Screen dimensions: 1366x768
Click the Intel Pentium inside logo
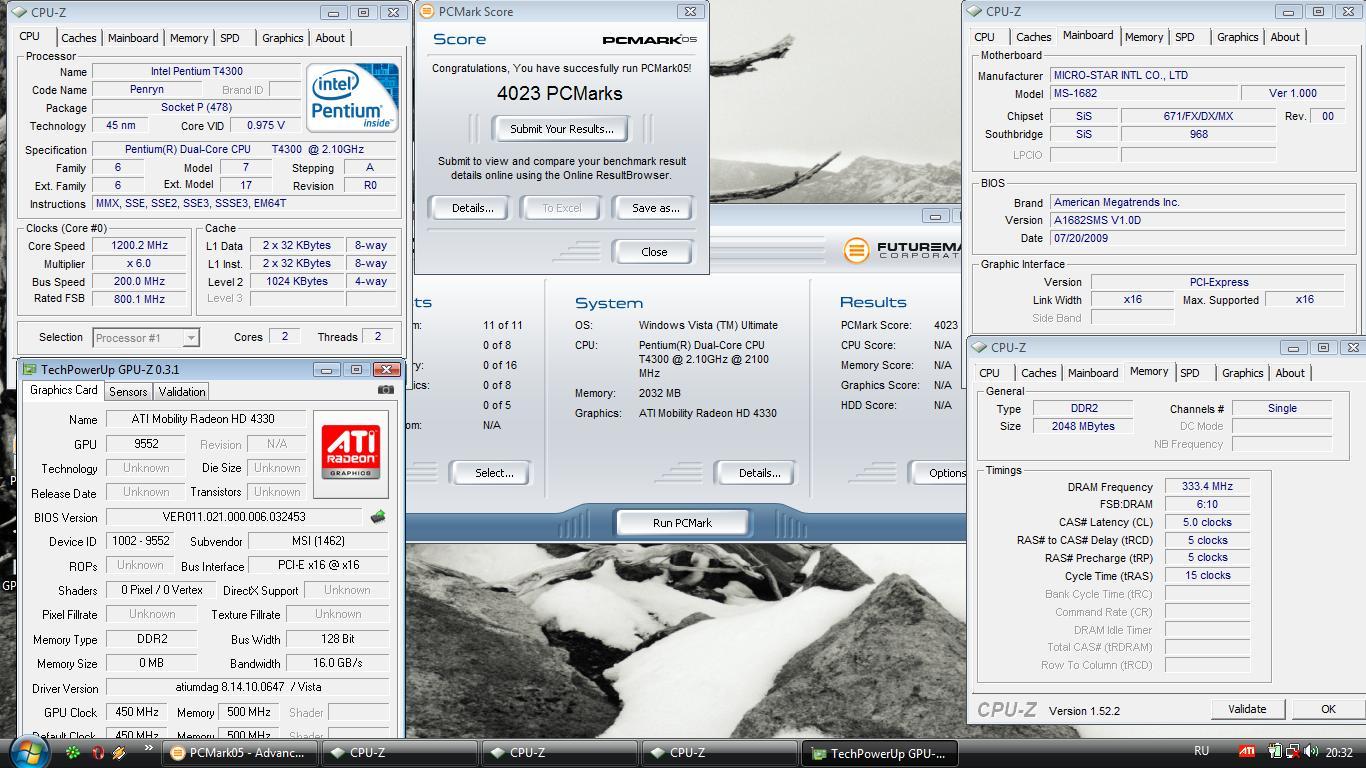tap(352, 97)
